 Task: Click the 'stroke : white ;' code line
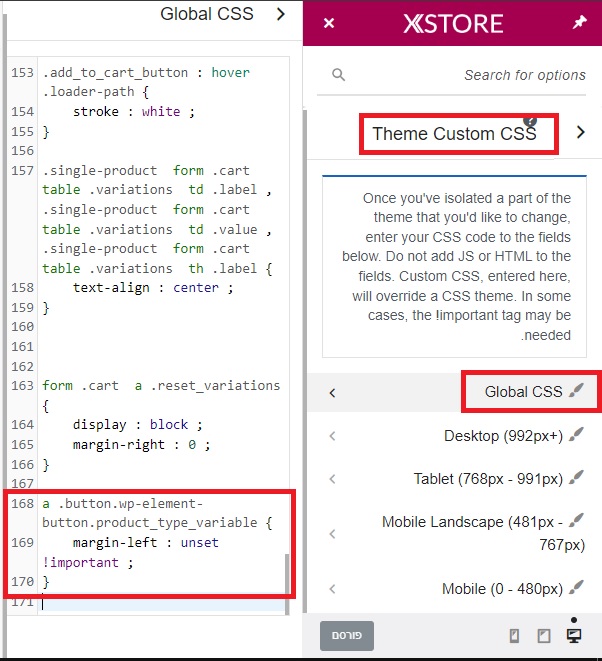(134, 112)
